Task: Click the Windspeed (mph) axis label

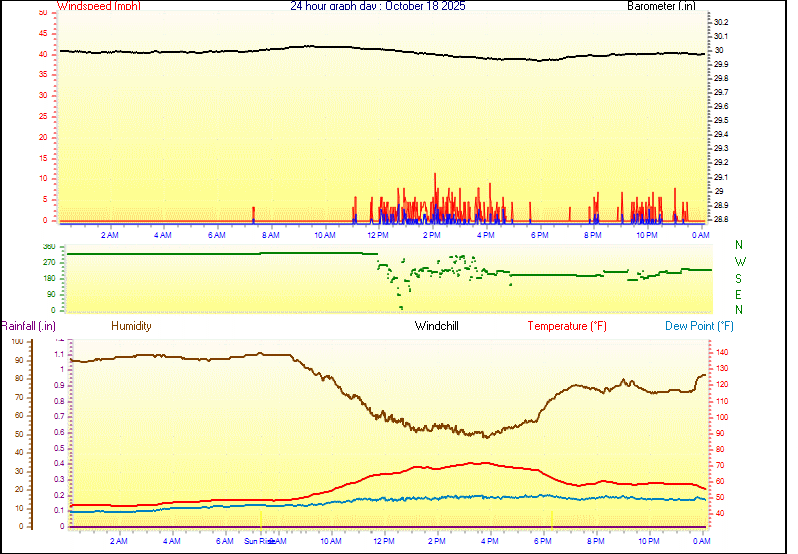Action: point(99,6)
